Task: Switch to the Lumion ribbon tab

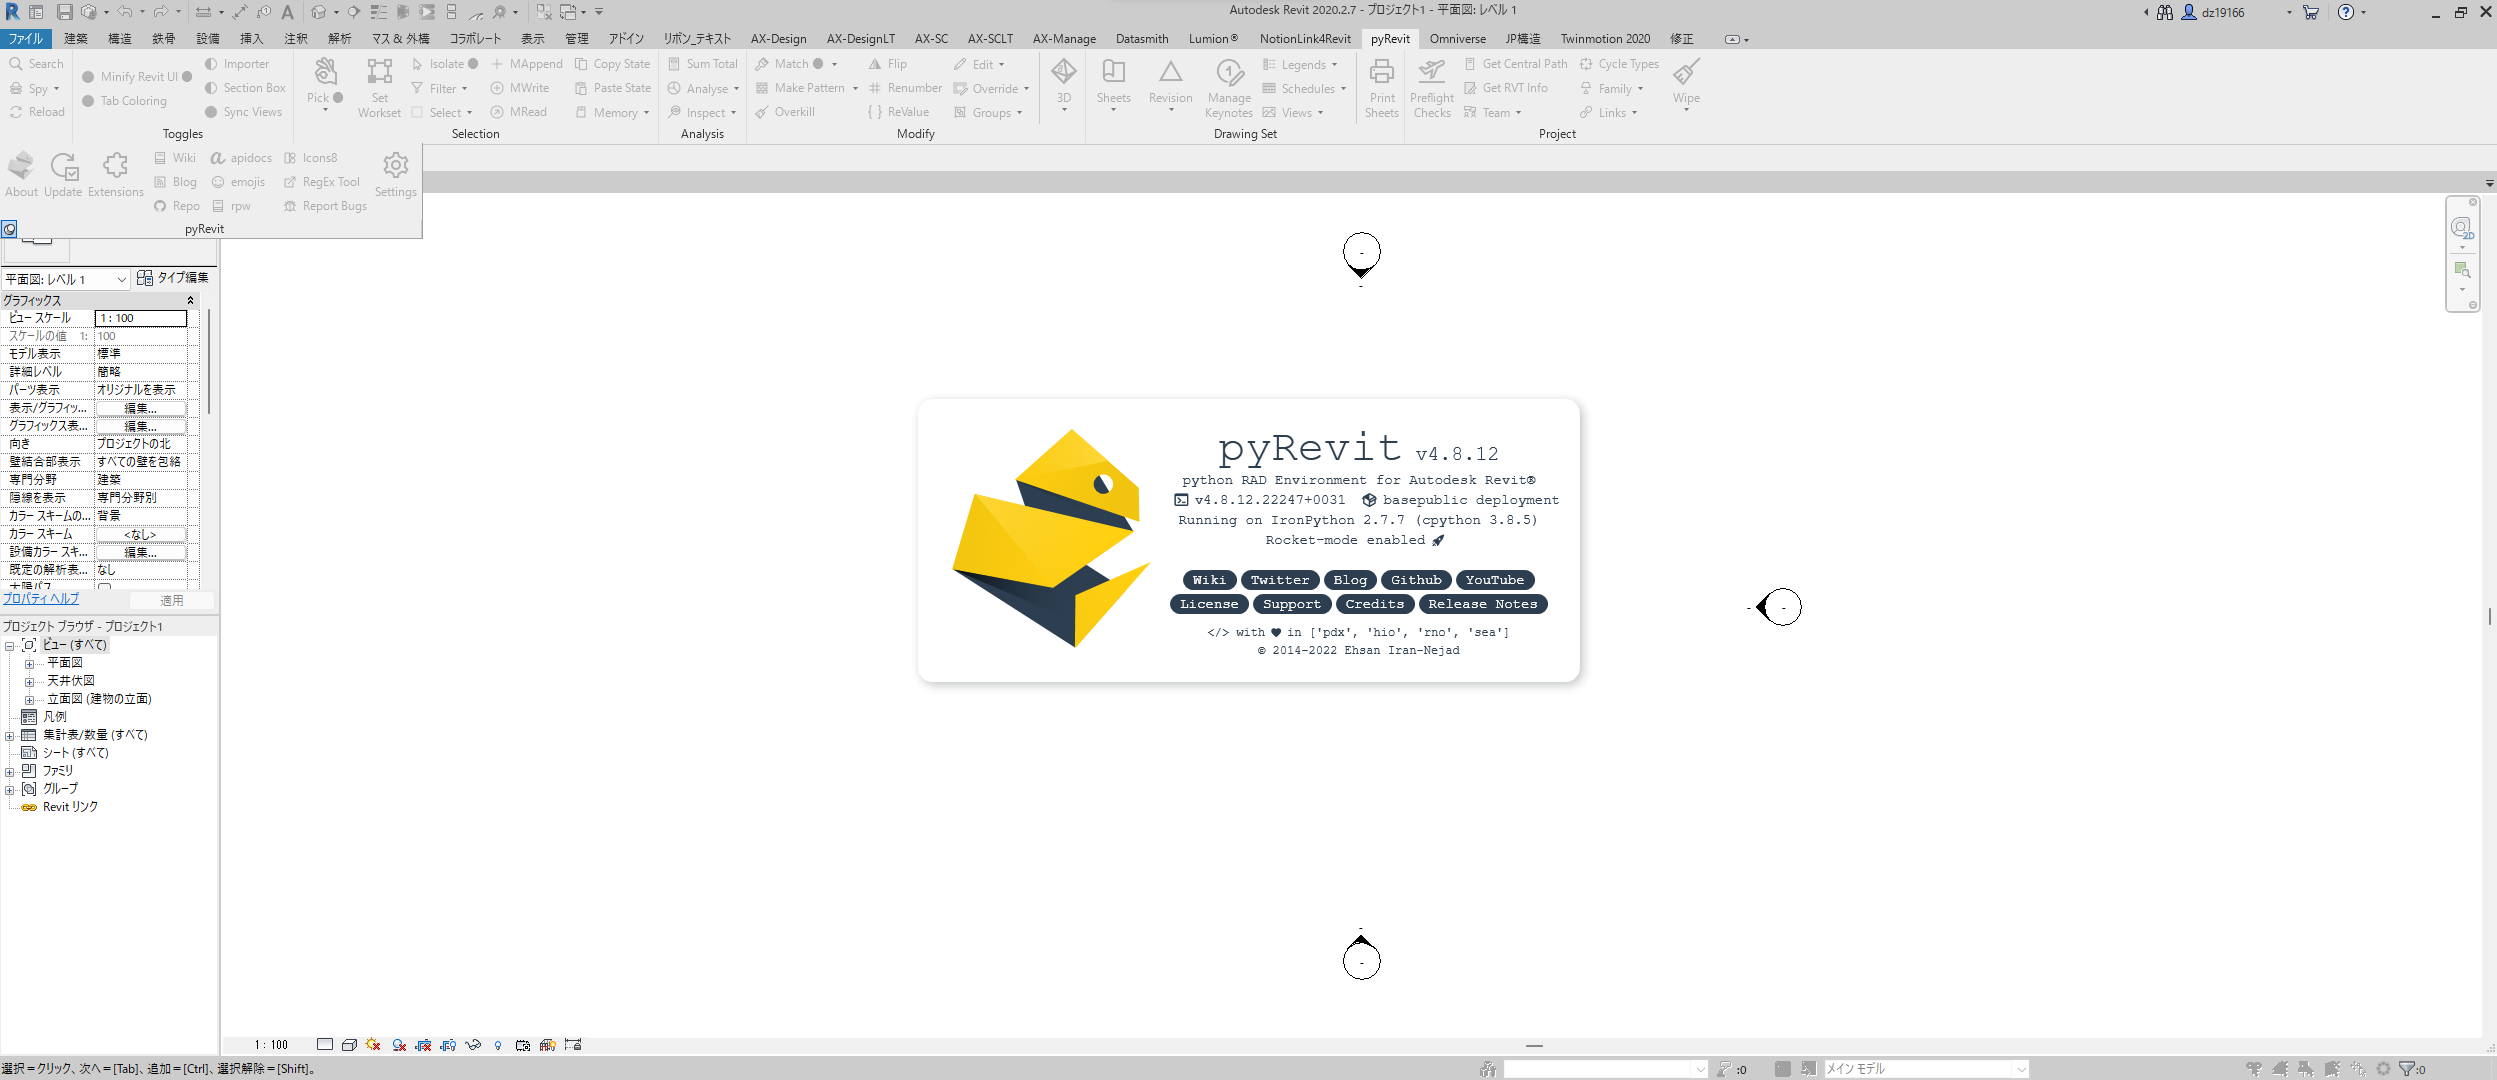Action: click(1212, 39)
